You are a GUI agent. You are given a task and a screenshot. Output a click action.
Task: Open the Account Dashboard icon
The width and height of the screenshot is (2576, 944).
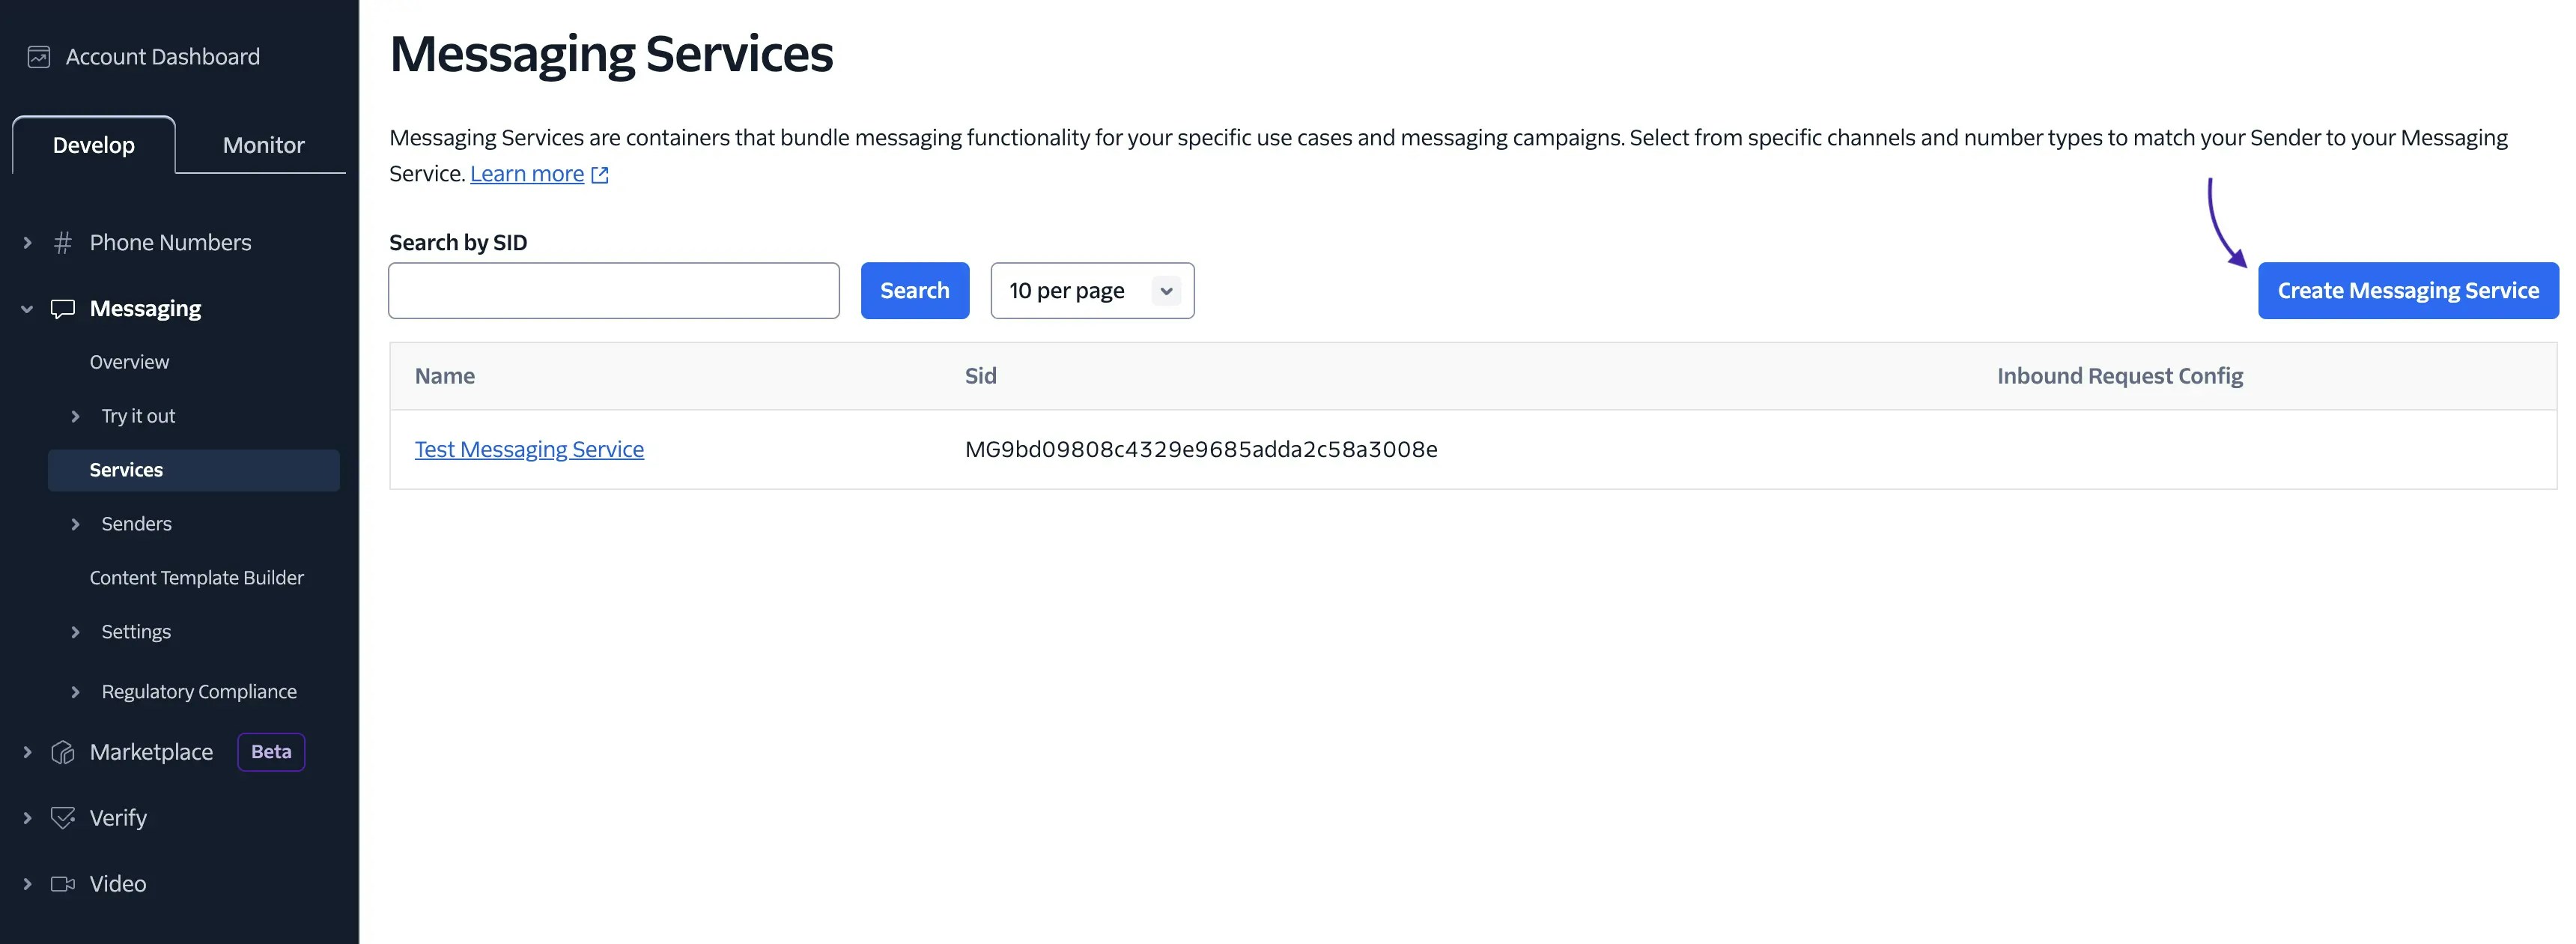[x=38, y=56]
